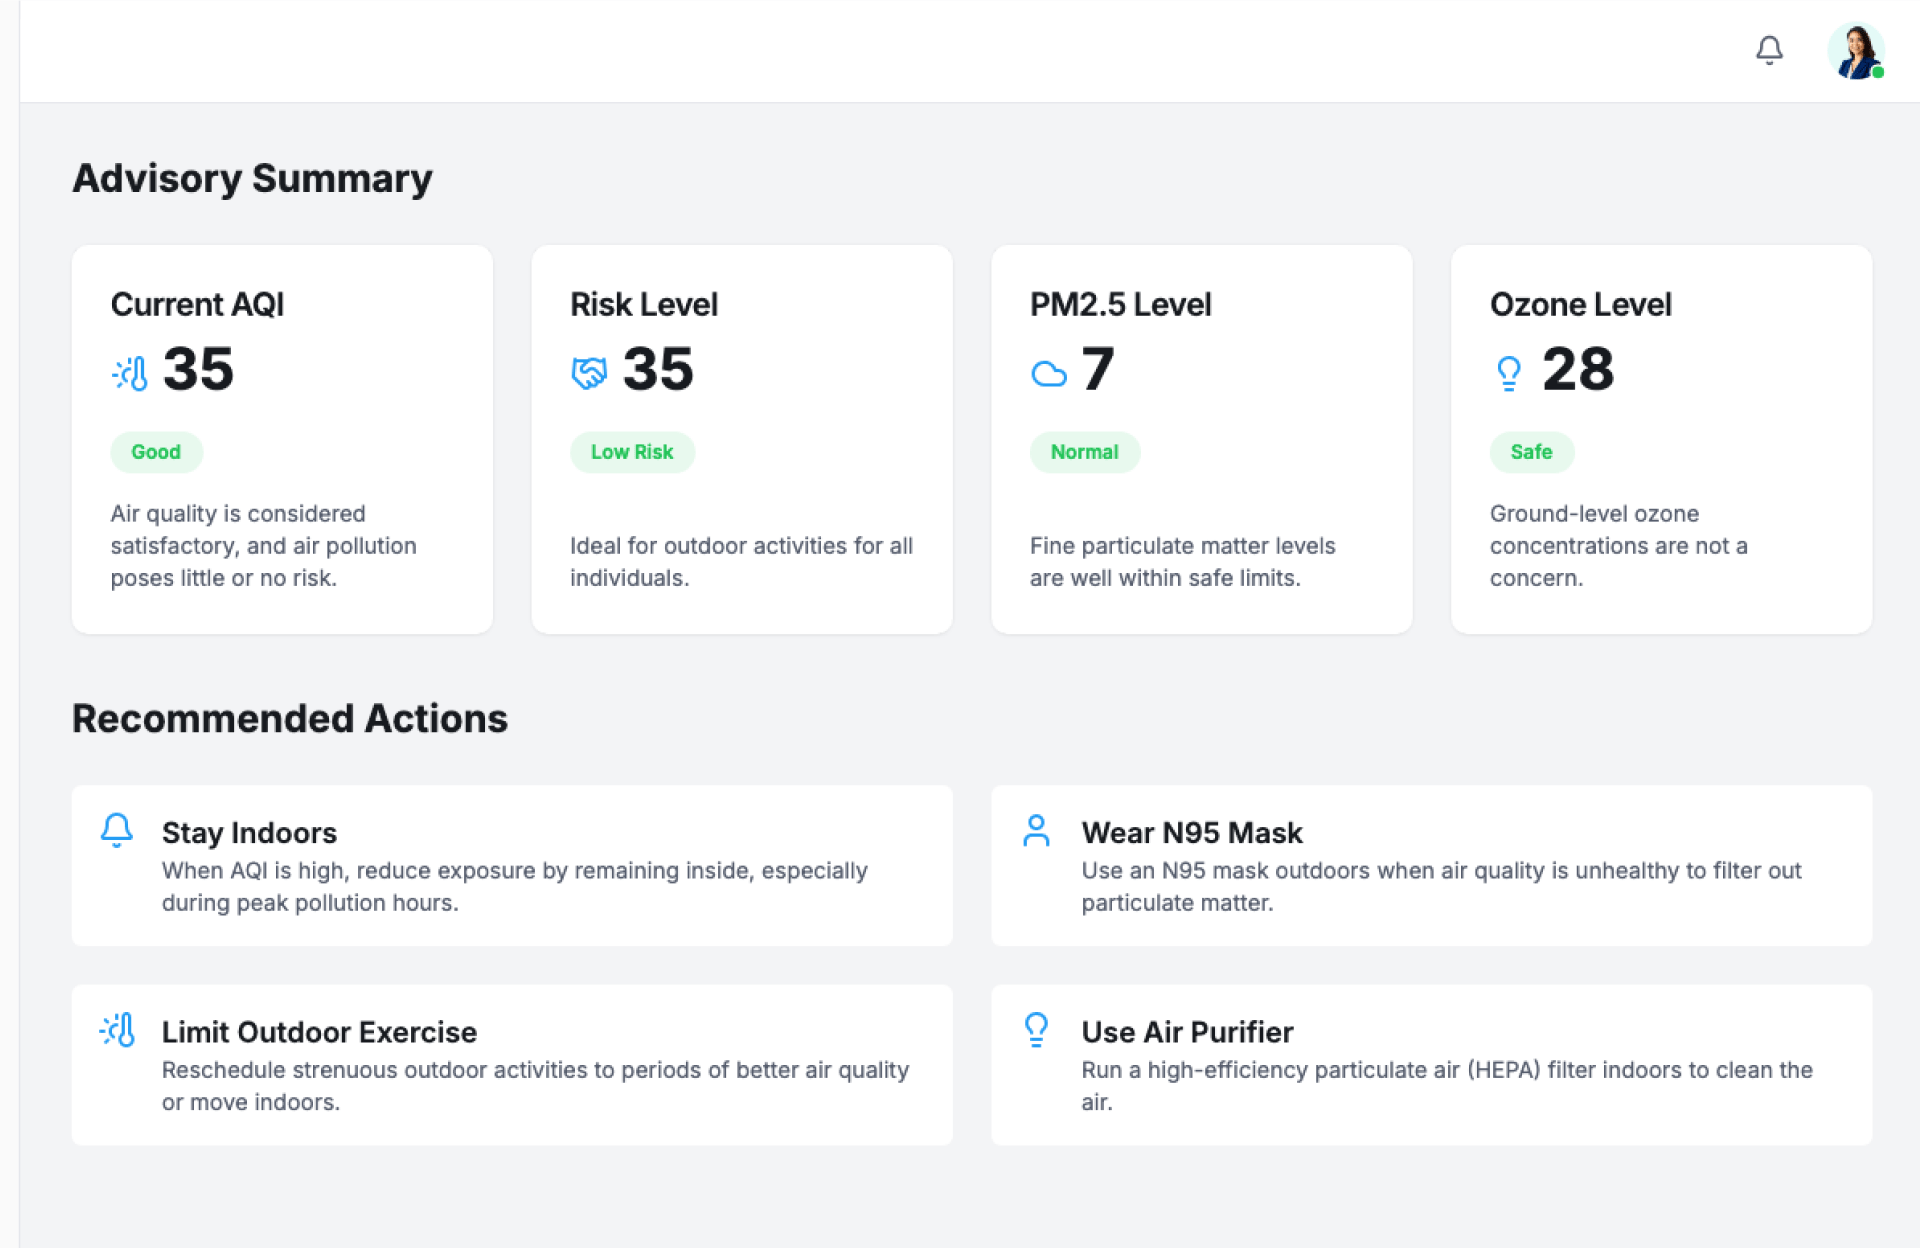Open the user profile avatar
The height and width of the screenshot is (1248, 1920).
pyautogui.click(x=1855, y=51)
